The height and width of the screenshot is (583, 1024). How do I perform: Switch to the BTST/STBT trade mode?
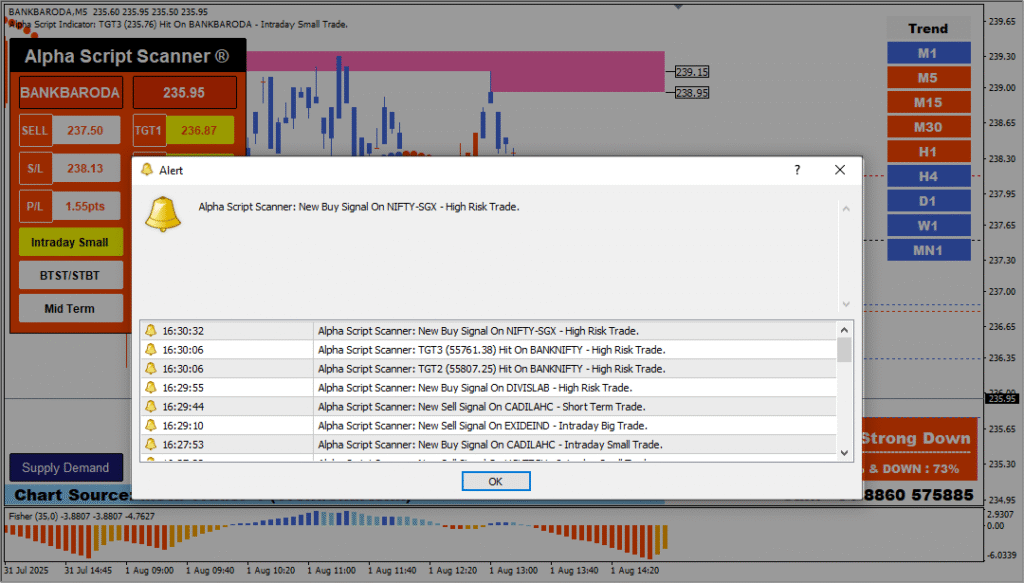pos(70,275)
